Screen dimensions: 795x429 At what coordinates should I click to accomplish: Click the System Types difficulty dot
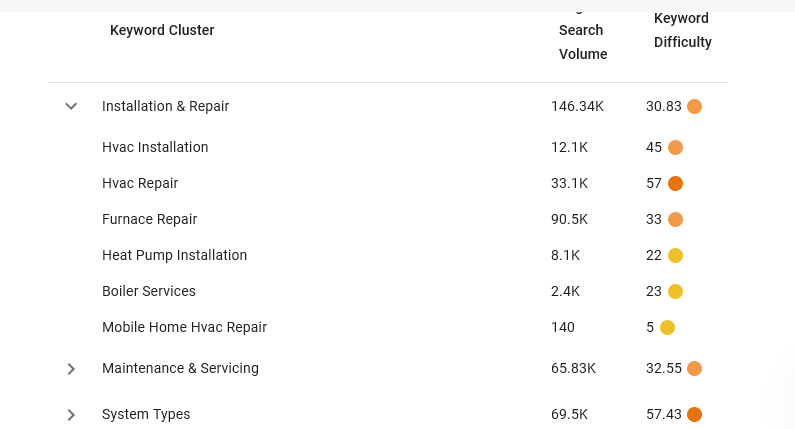coord(694,414)
